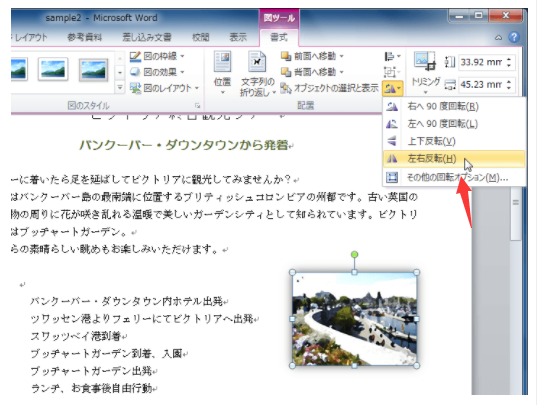Switch to the 参考資料 tab

[85, 37]
